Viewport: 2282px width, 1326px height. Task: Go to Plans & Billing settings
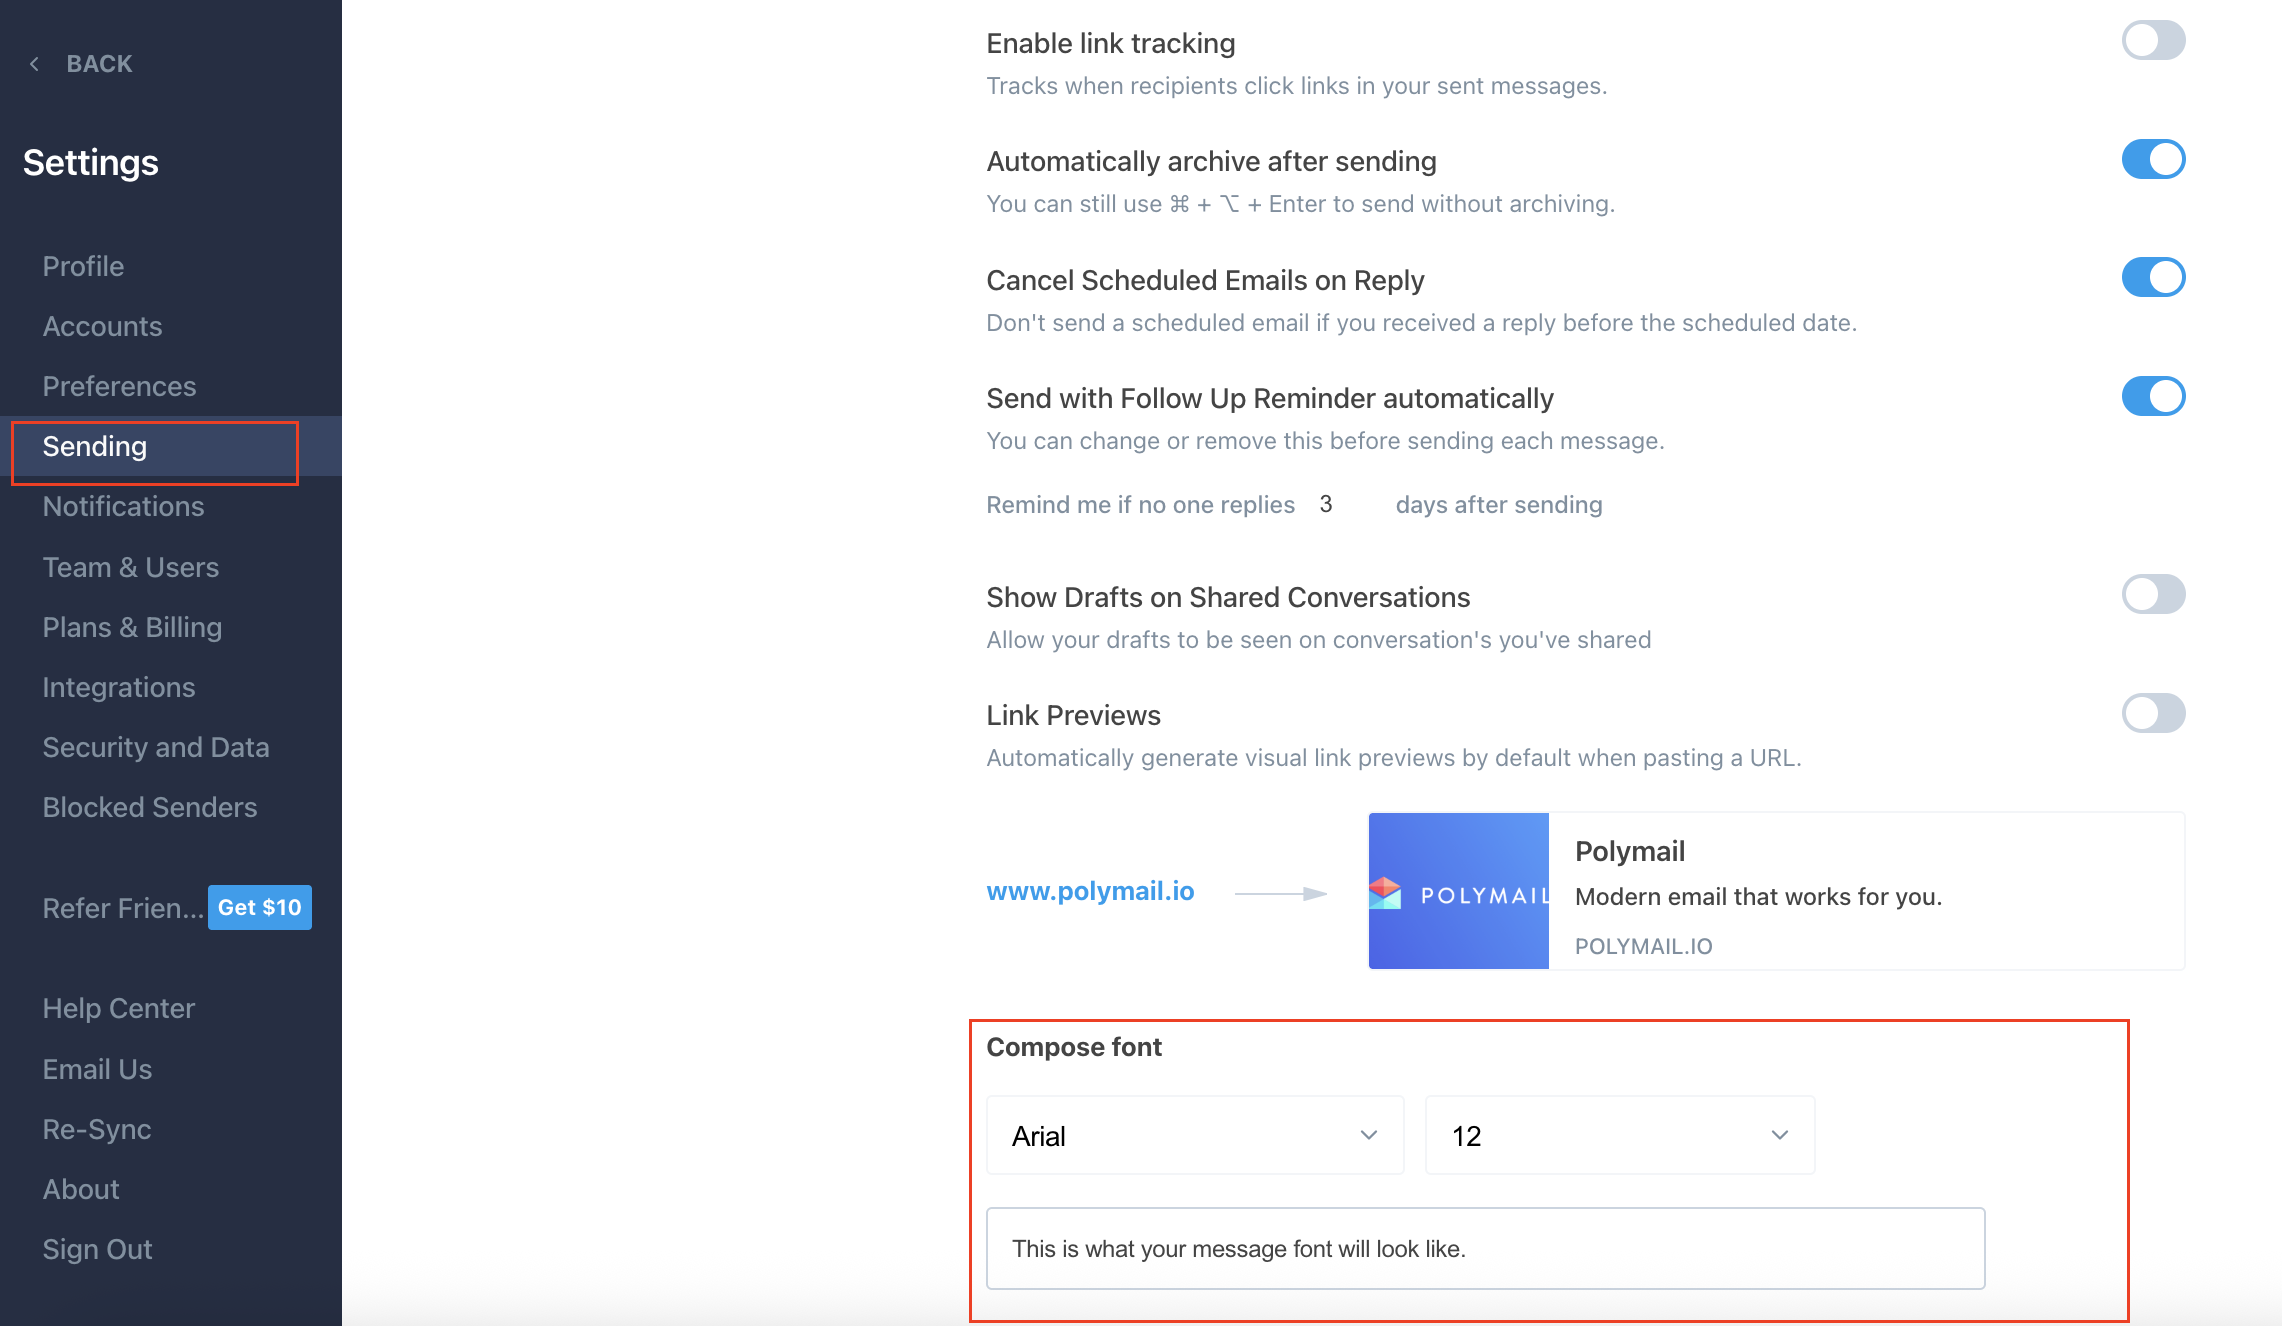click(x=132, y=627)
